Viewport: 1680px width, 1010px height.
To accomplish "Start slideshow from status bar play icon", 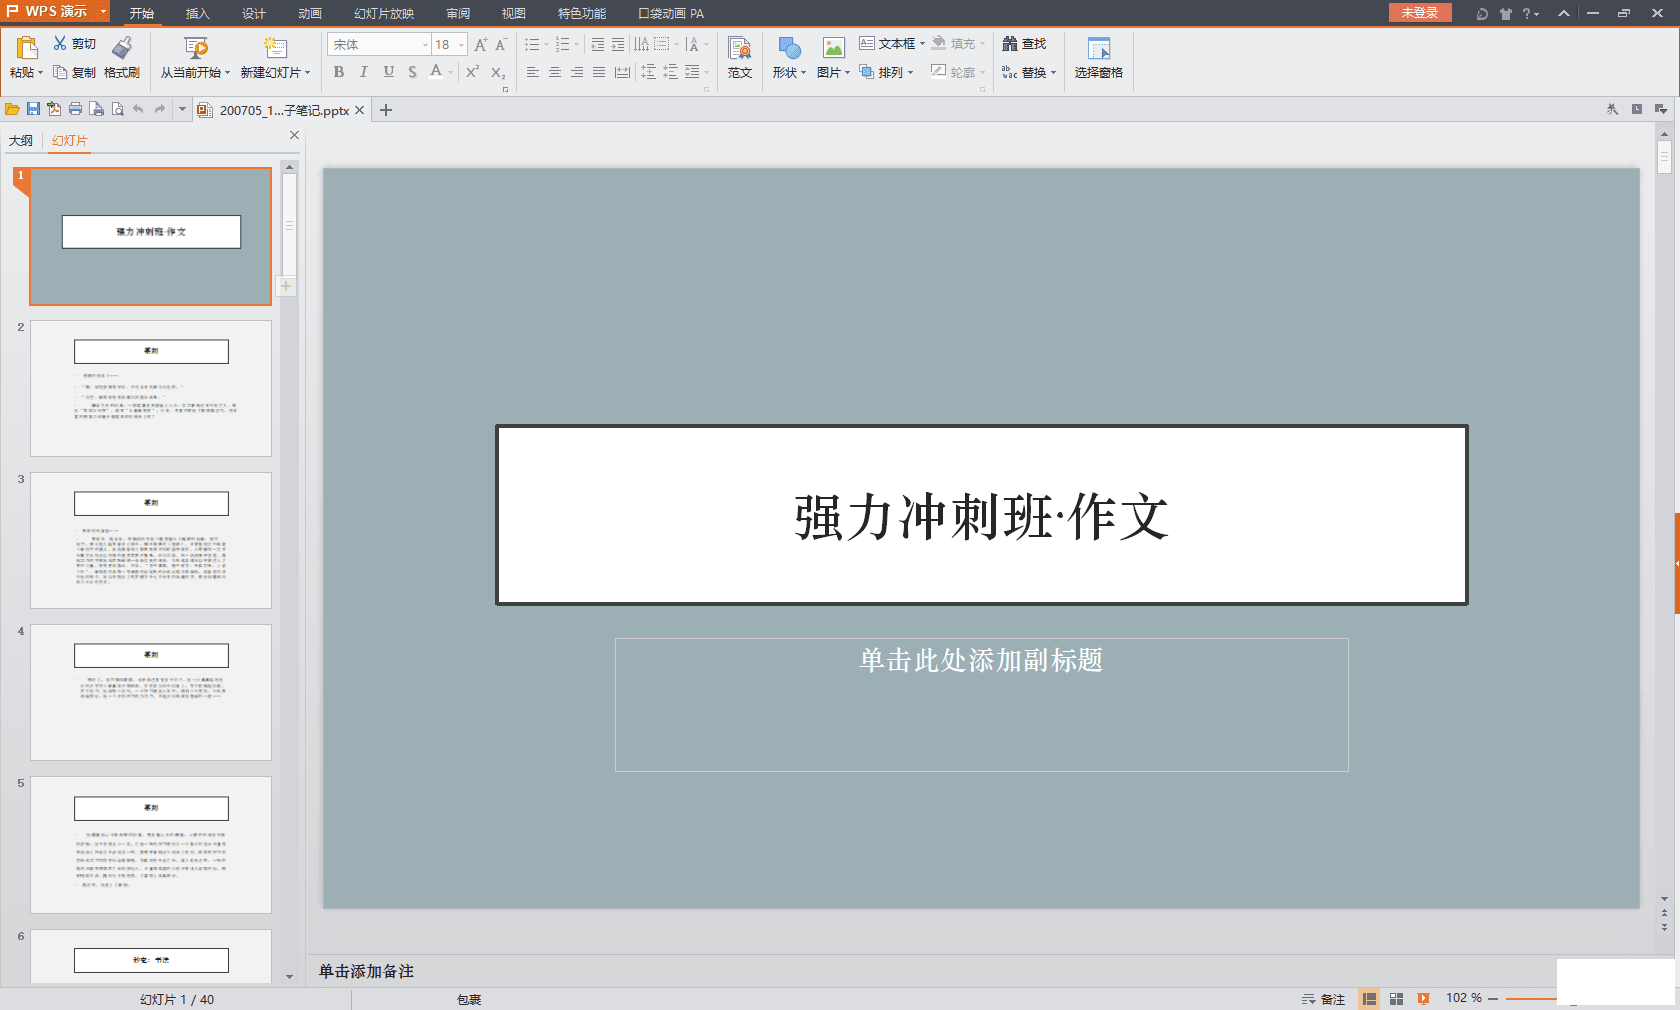I will pos(1424,998).
